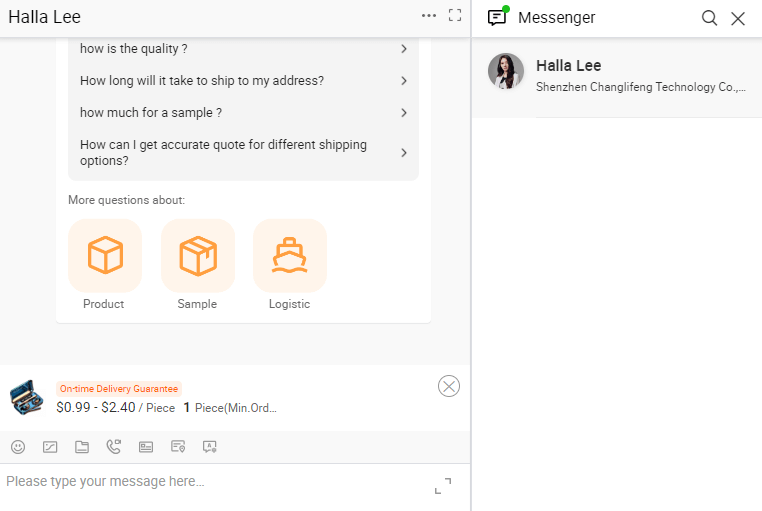Open the emoji picker
This screenshot has height=511, width=762.
[18, 447]
